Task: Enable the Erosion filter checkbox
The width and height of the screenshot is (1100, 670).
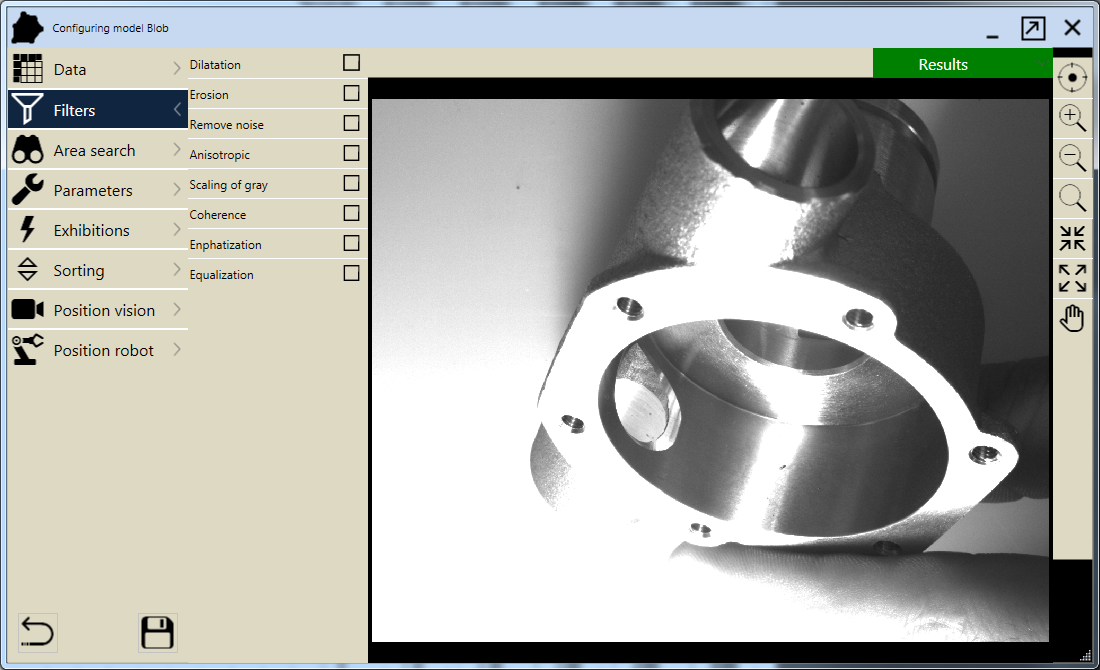Action: pyautogui.click(x=351, y=93)
